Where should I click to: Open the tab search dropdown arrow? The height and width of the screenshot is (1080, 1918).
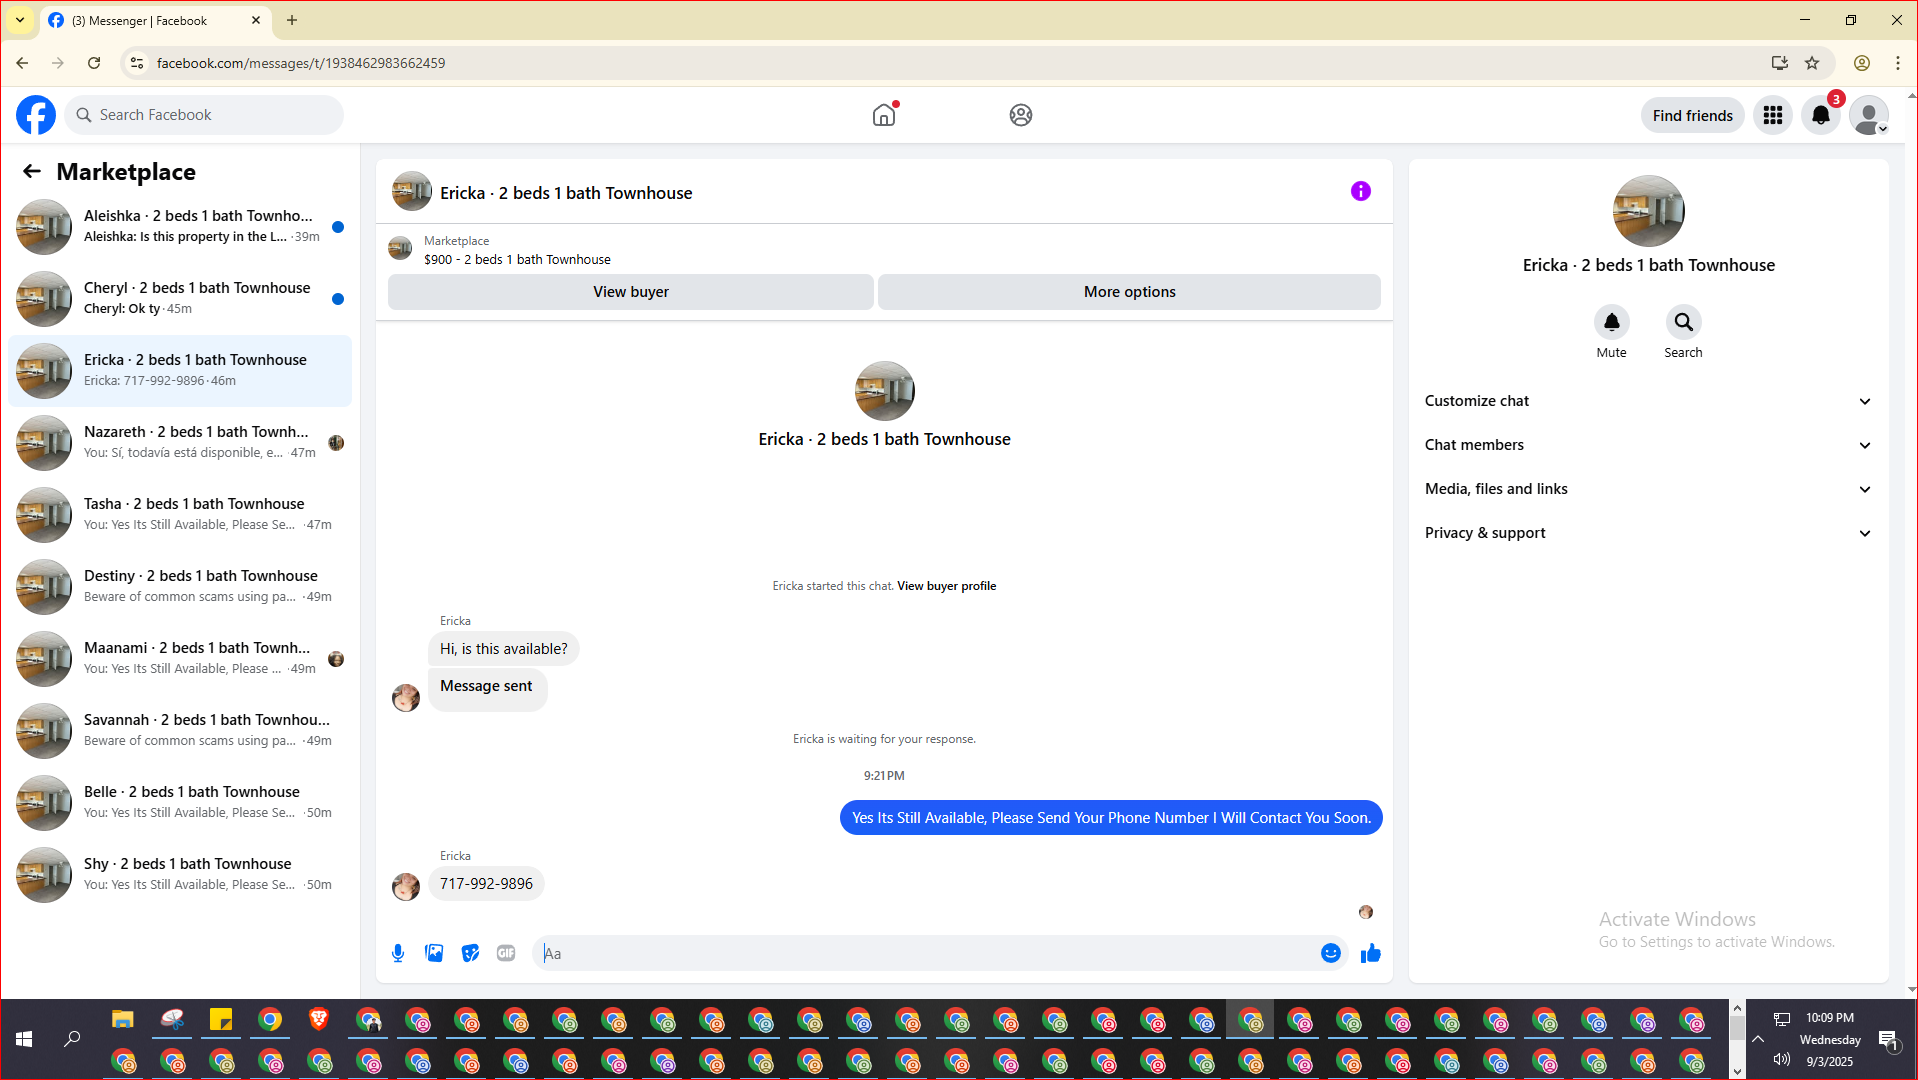(20, 20)
